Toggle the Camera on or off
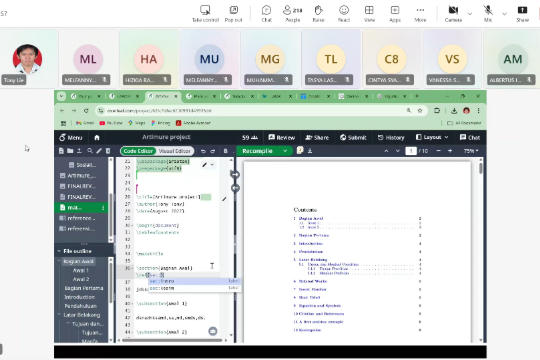 (x=453, y=14)
